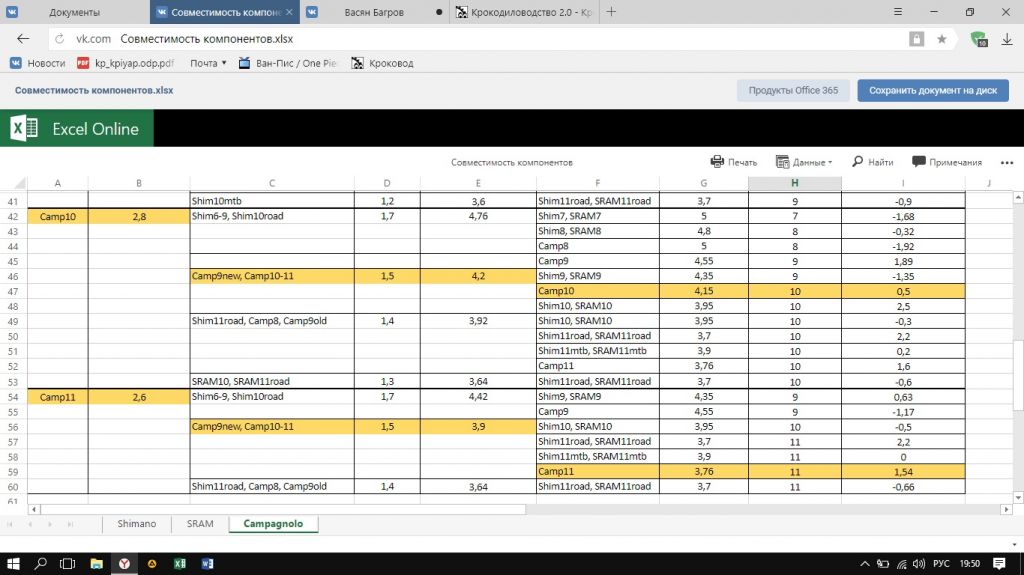Switch to the Shimano sheet tab
The image size is (1024, 575).
[136, 523]
